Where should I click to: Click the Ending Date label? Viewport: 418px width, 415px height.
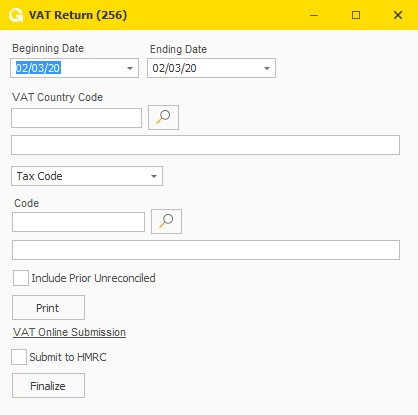tap(178, 49)
